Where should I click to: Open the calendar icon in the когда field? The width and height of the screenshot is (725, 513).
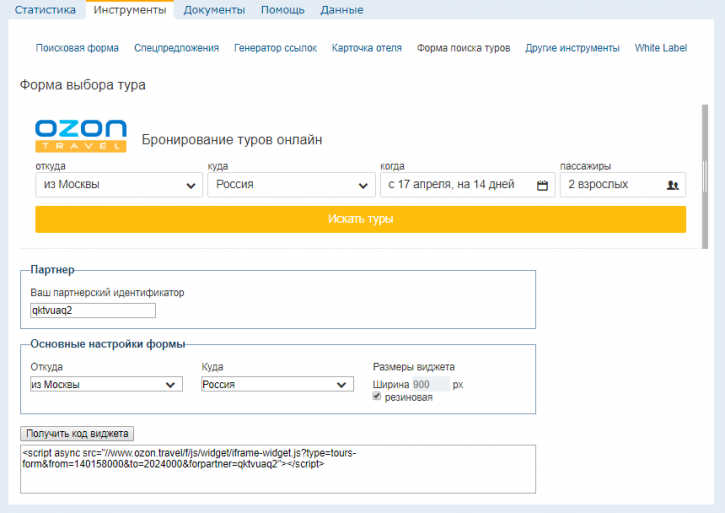[x=542, y=185]
